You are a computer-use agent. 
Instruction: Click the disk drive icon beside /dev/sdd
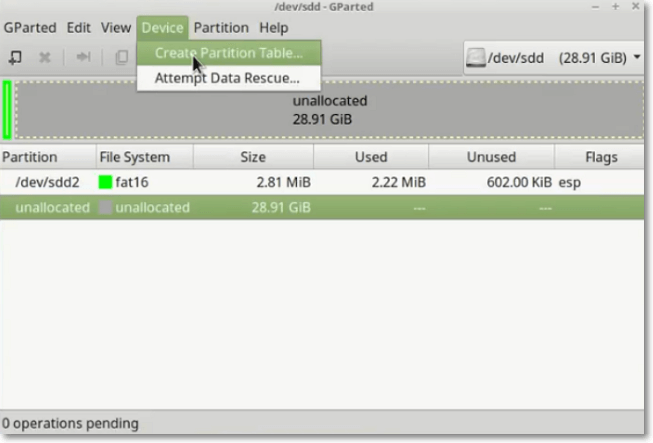(x=476, y=57)
